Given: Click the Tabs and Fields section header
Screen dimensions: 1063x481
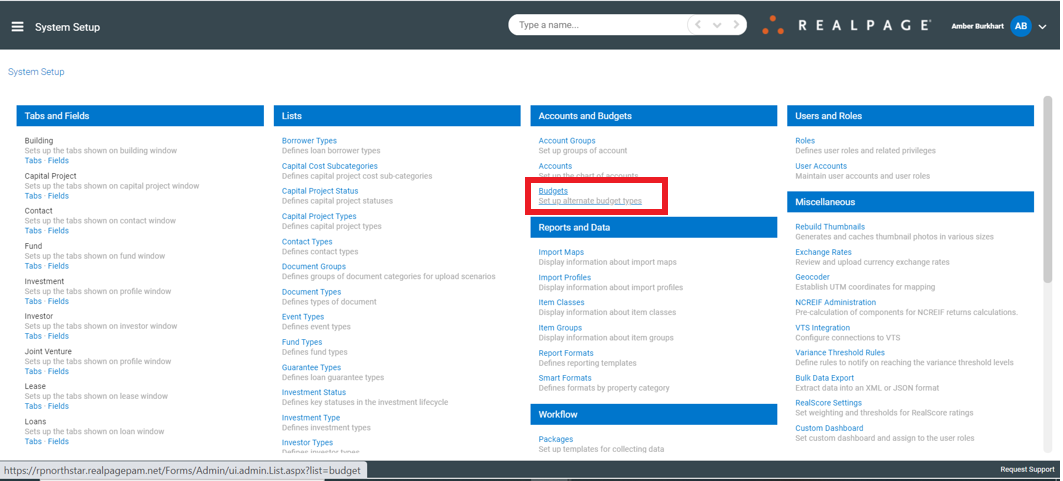Looking at the screenshot, I should [x=140, y=116].
